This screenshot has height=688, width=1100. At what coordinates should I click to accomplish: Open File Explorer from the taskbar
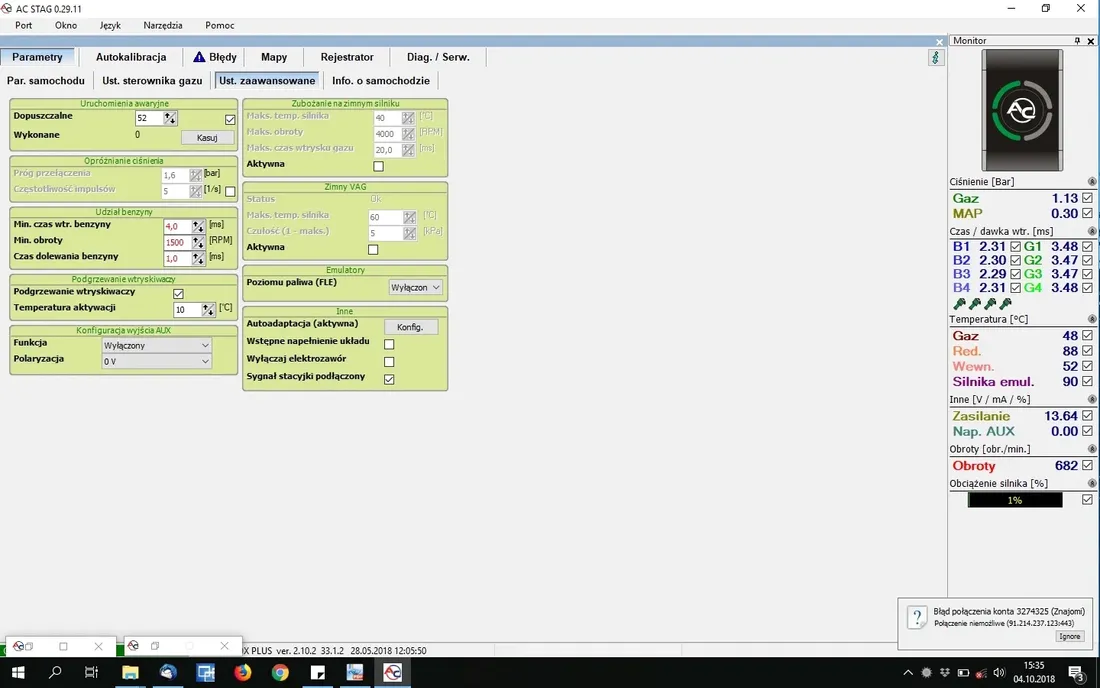tap(130, 673)
